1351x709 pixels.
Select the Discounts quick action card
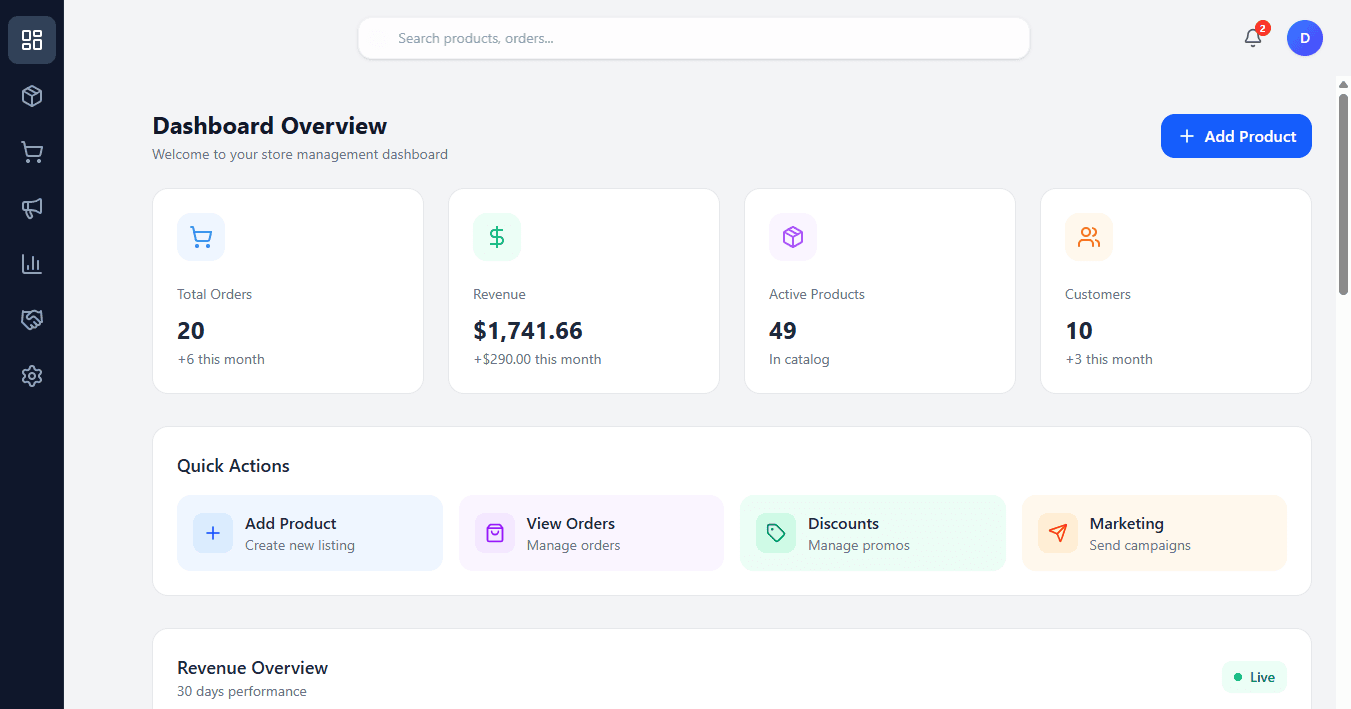click(873, 532)
